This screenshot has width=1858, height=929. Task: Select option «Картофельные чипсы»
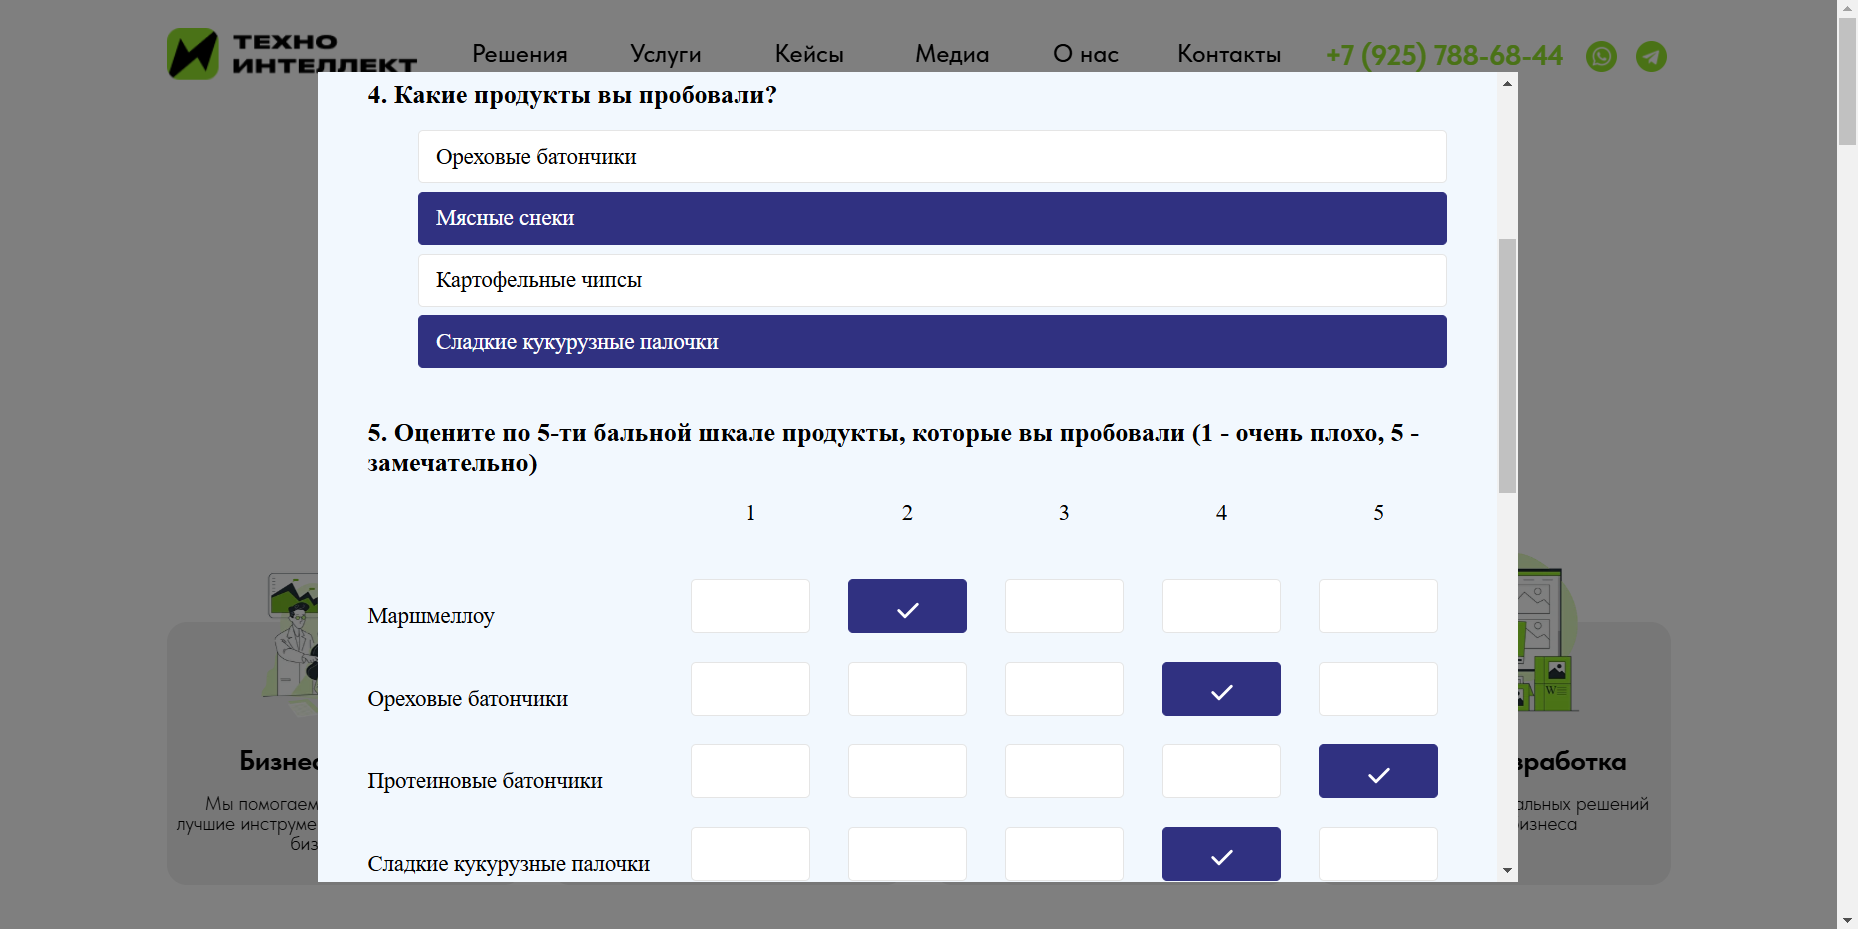931,280
